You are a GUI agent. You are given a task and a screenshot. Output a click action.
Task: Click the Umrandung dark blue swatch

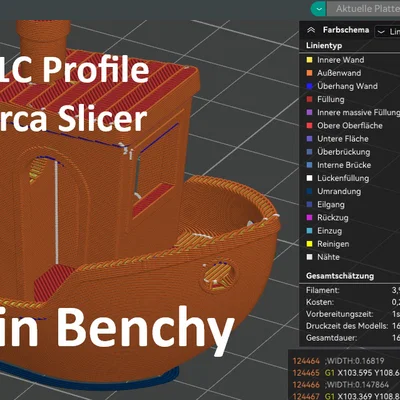click(x=309, y=191)
